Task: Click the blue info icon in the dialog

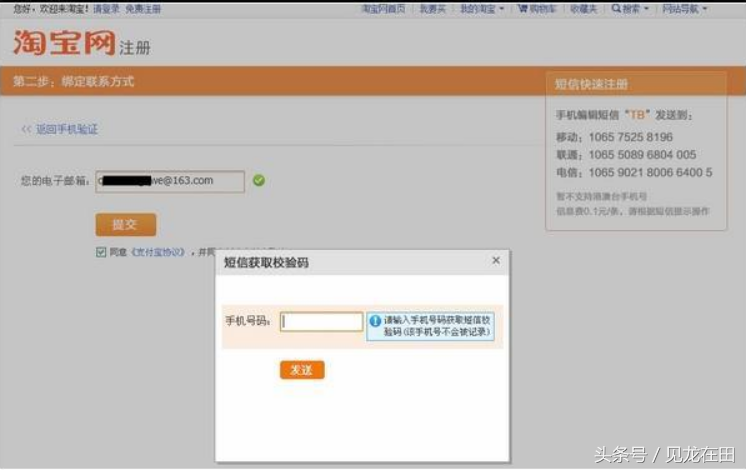Action: coord(375,321)
